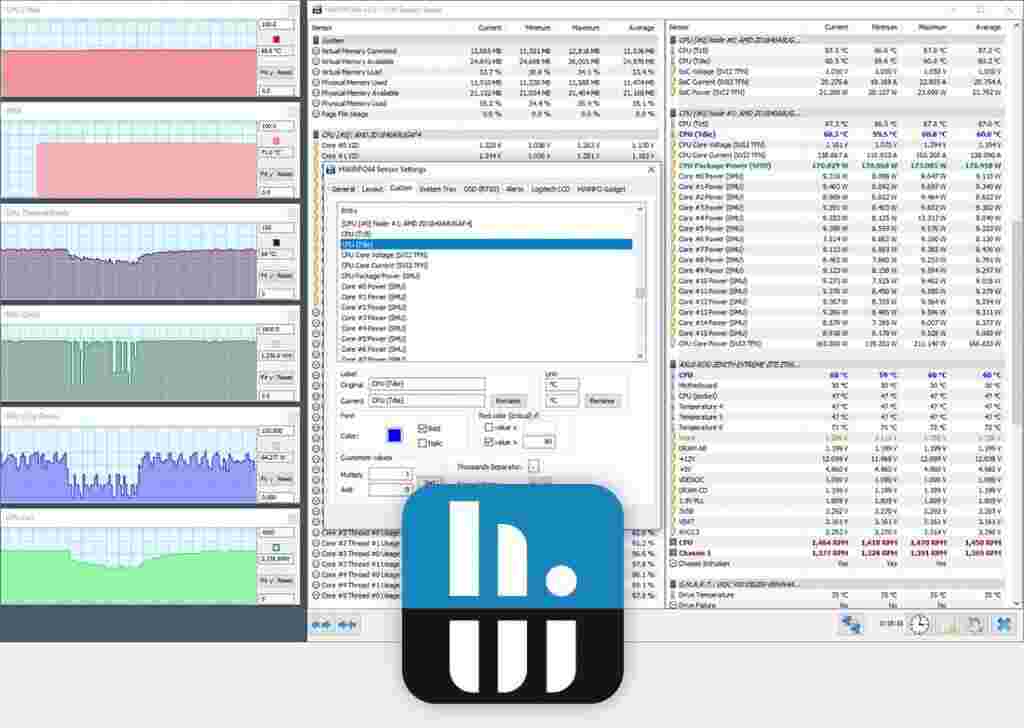The image size is (1024, 728).
Task: Toggle the 'value >' red-value threshold checkbox
Action: 487,441
